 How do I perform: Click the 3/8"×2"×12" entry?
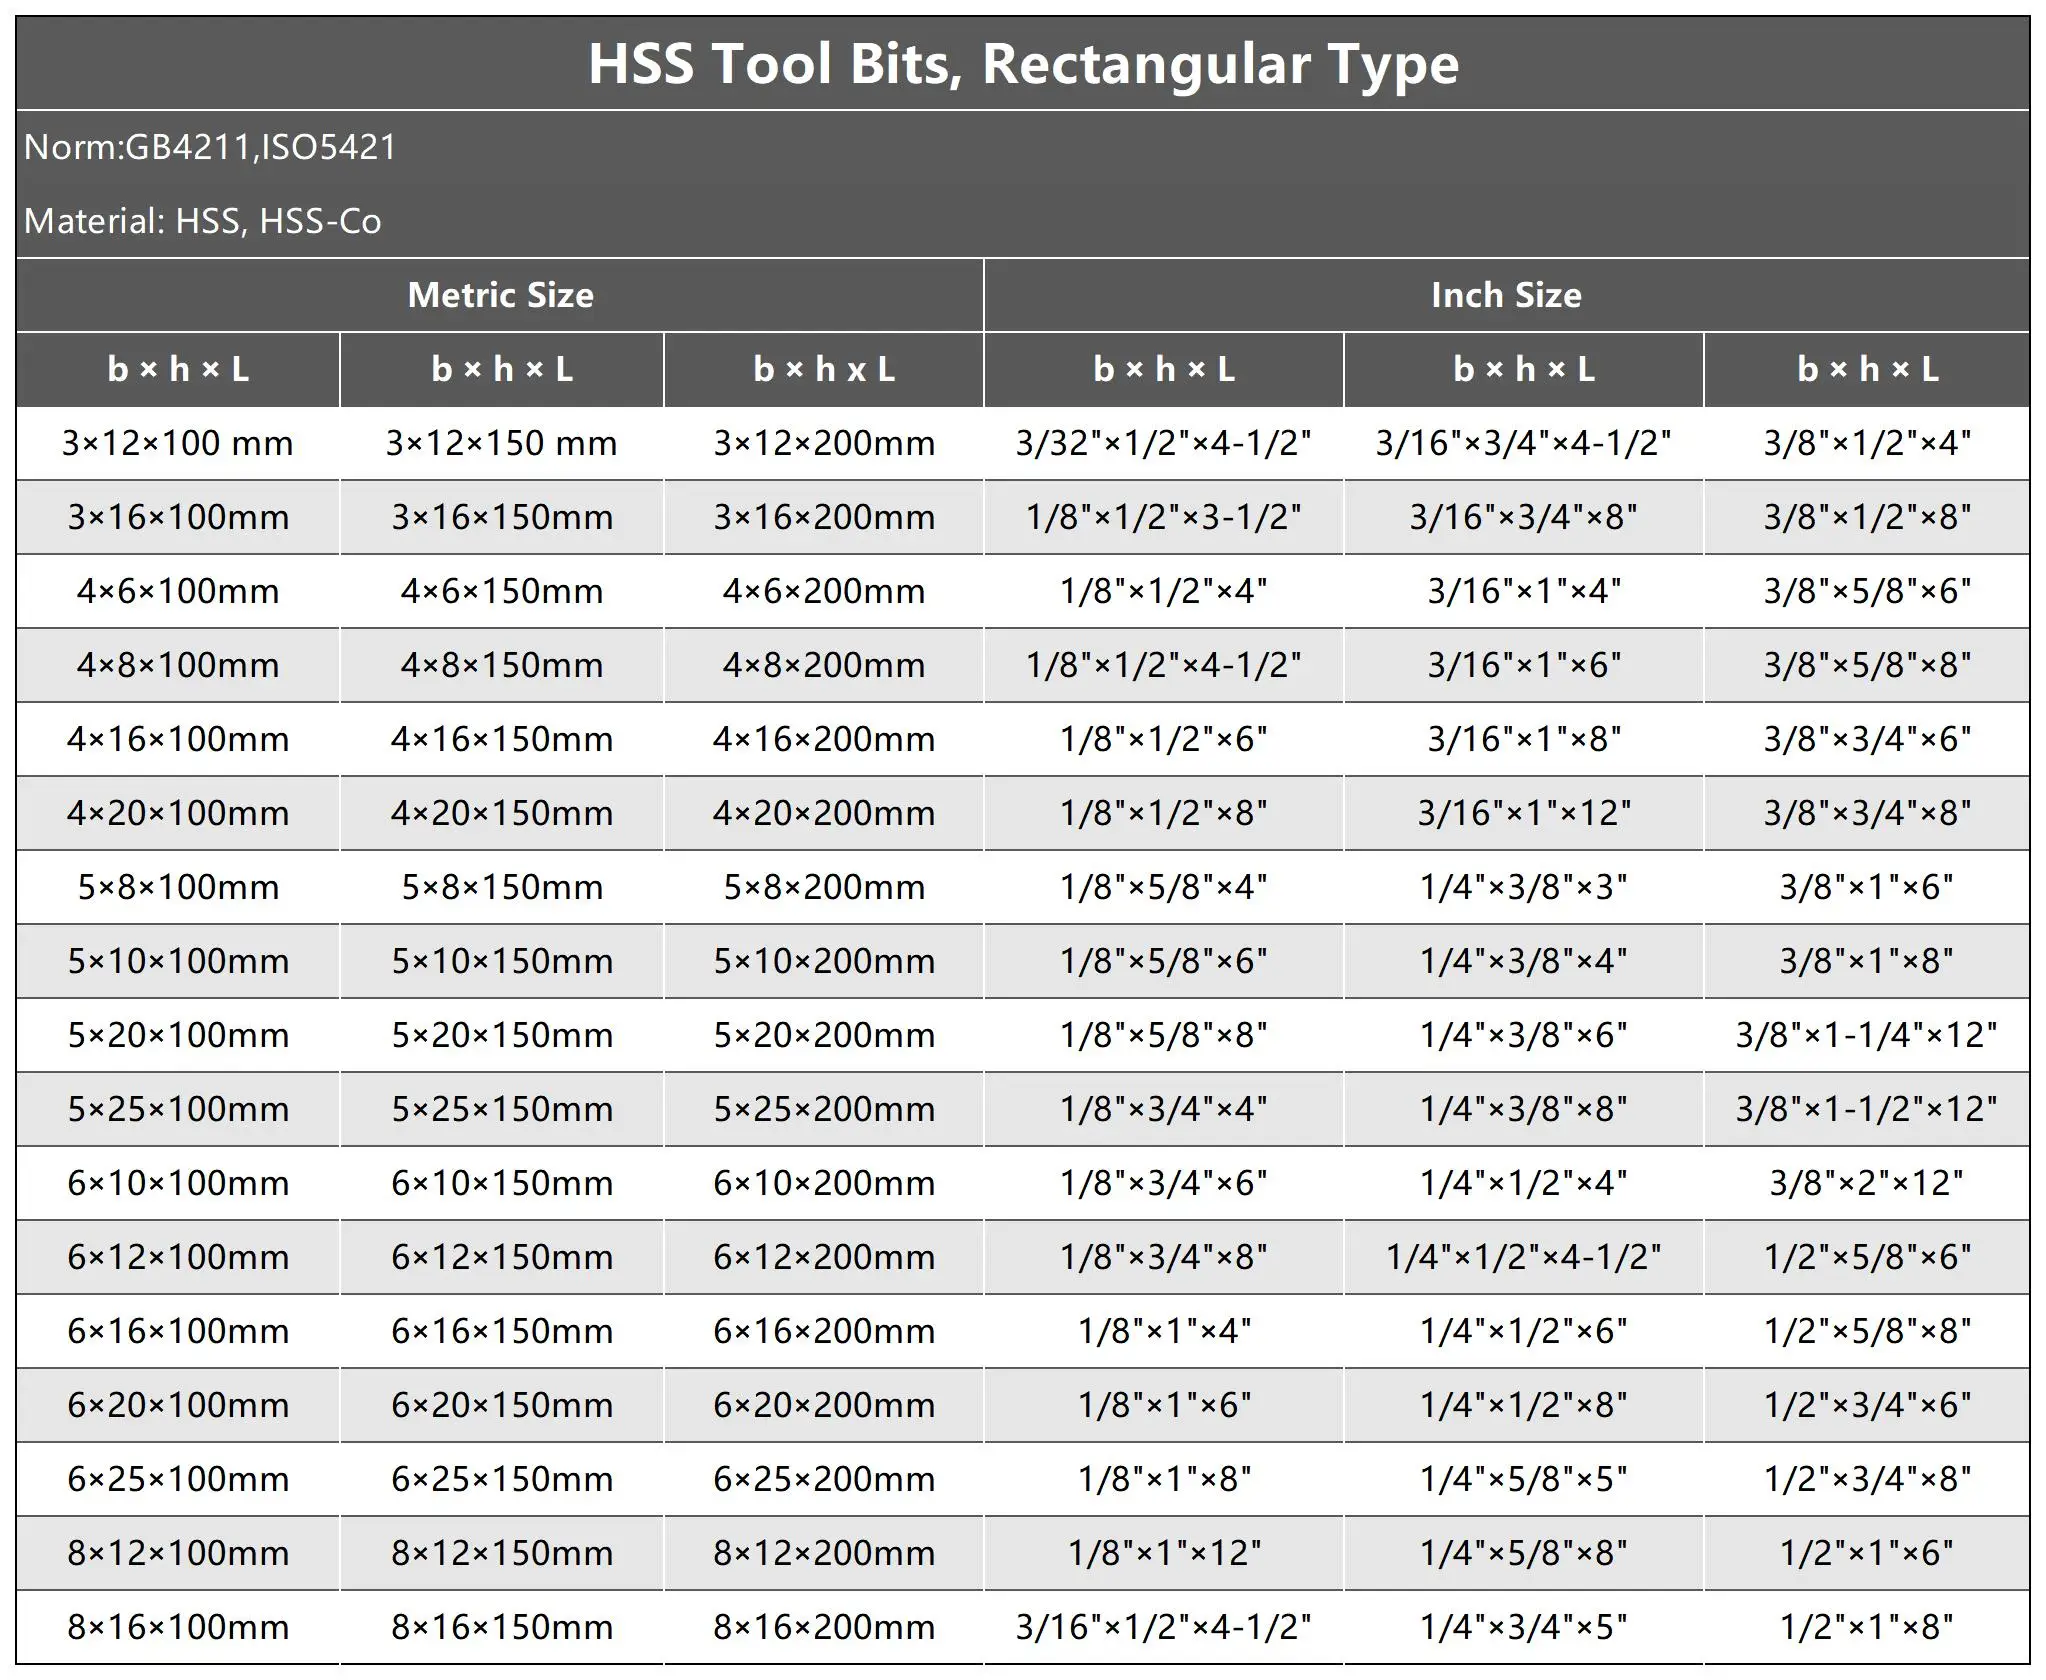click(1866, 1183)
